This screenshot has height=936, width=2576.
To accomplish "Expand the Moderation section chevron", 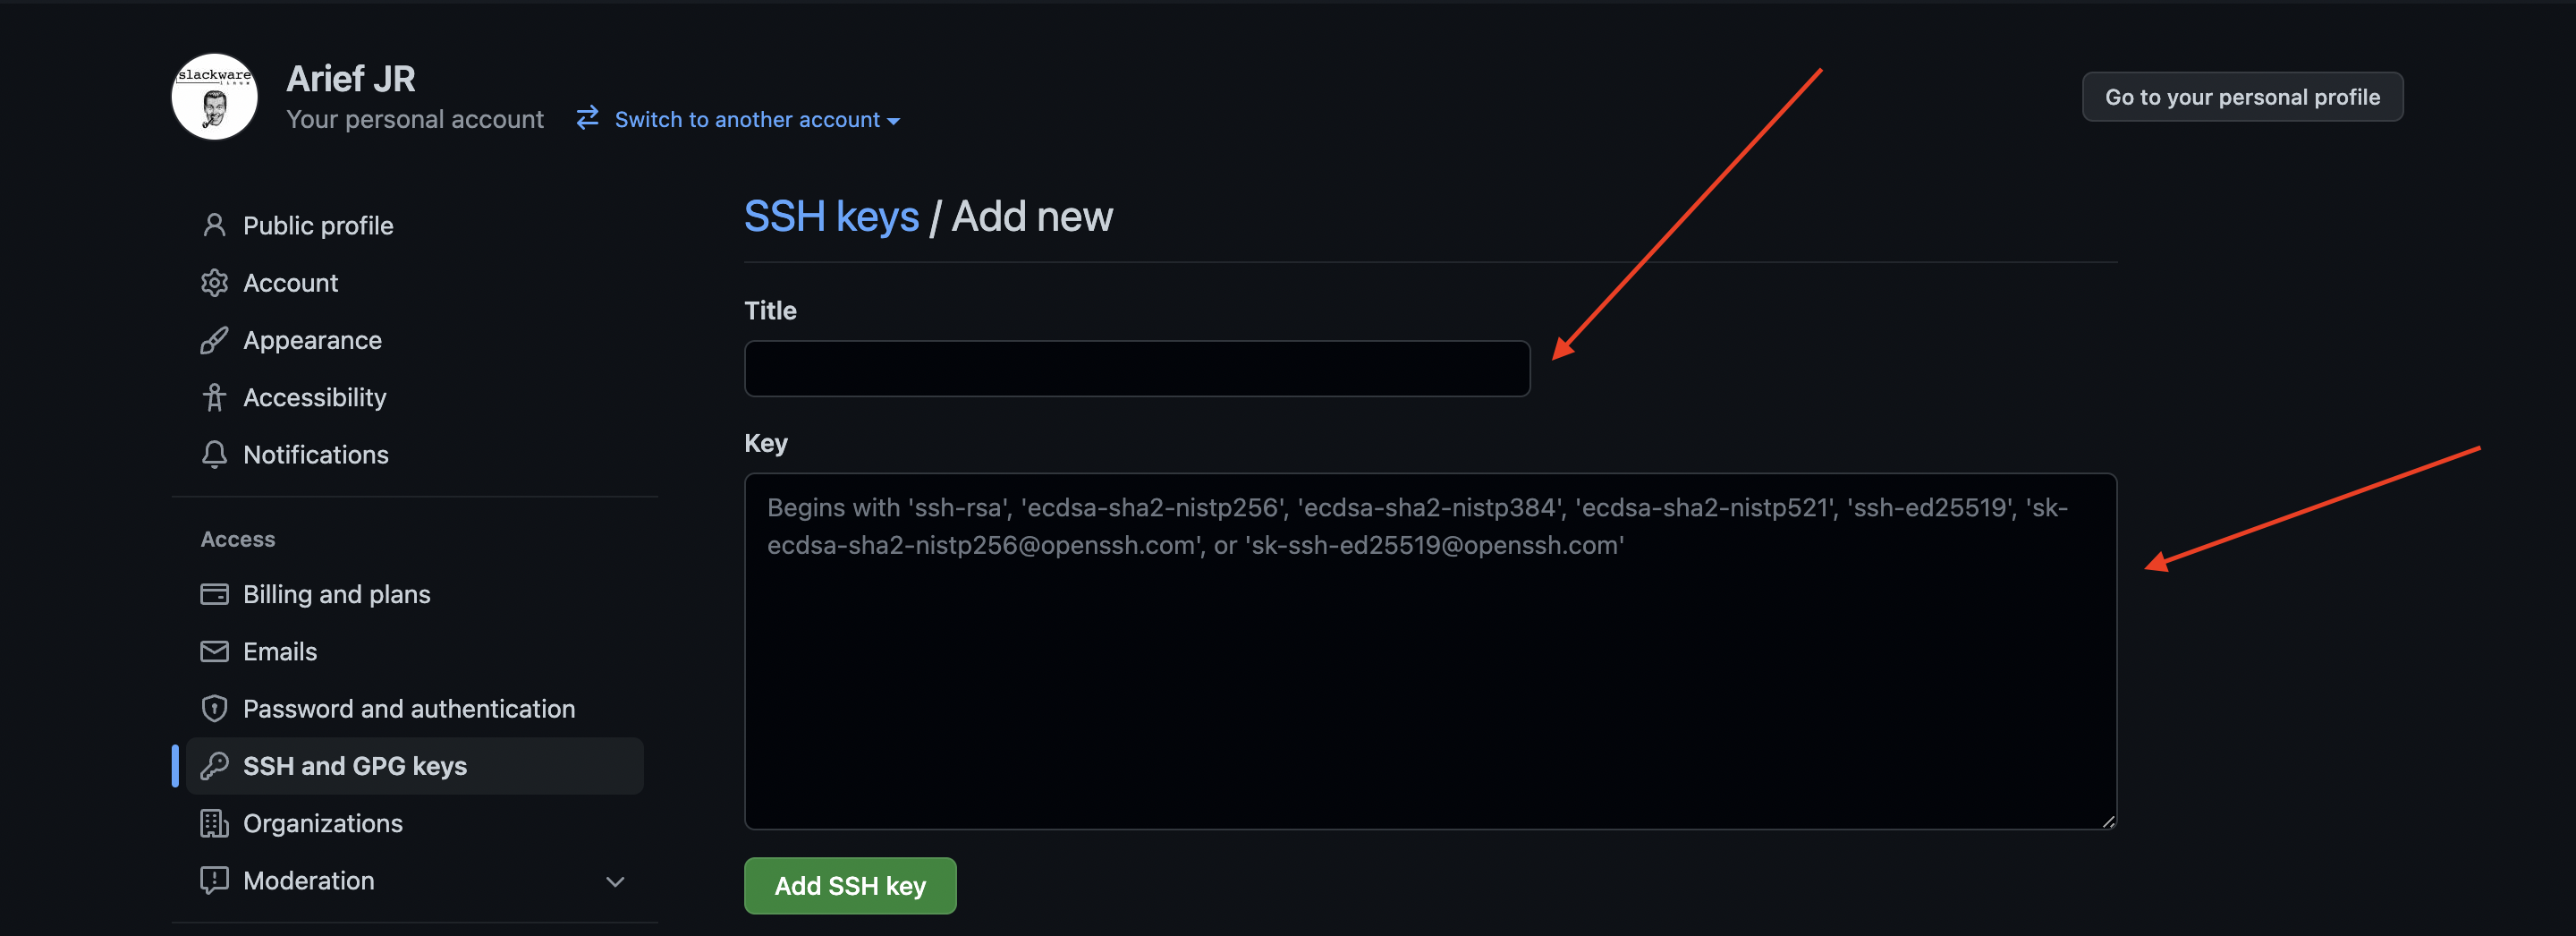I will [616, 881].
